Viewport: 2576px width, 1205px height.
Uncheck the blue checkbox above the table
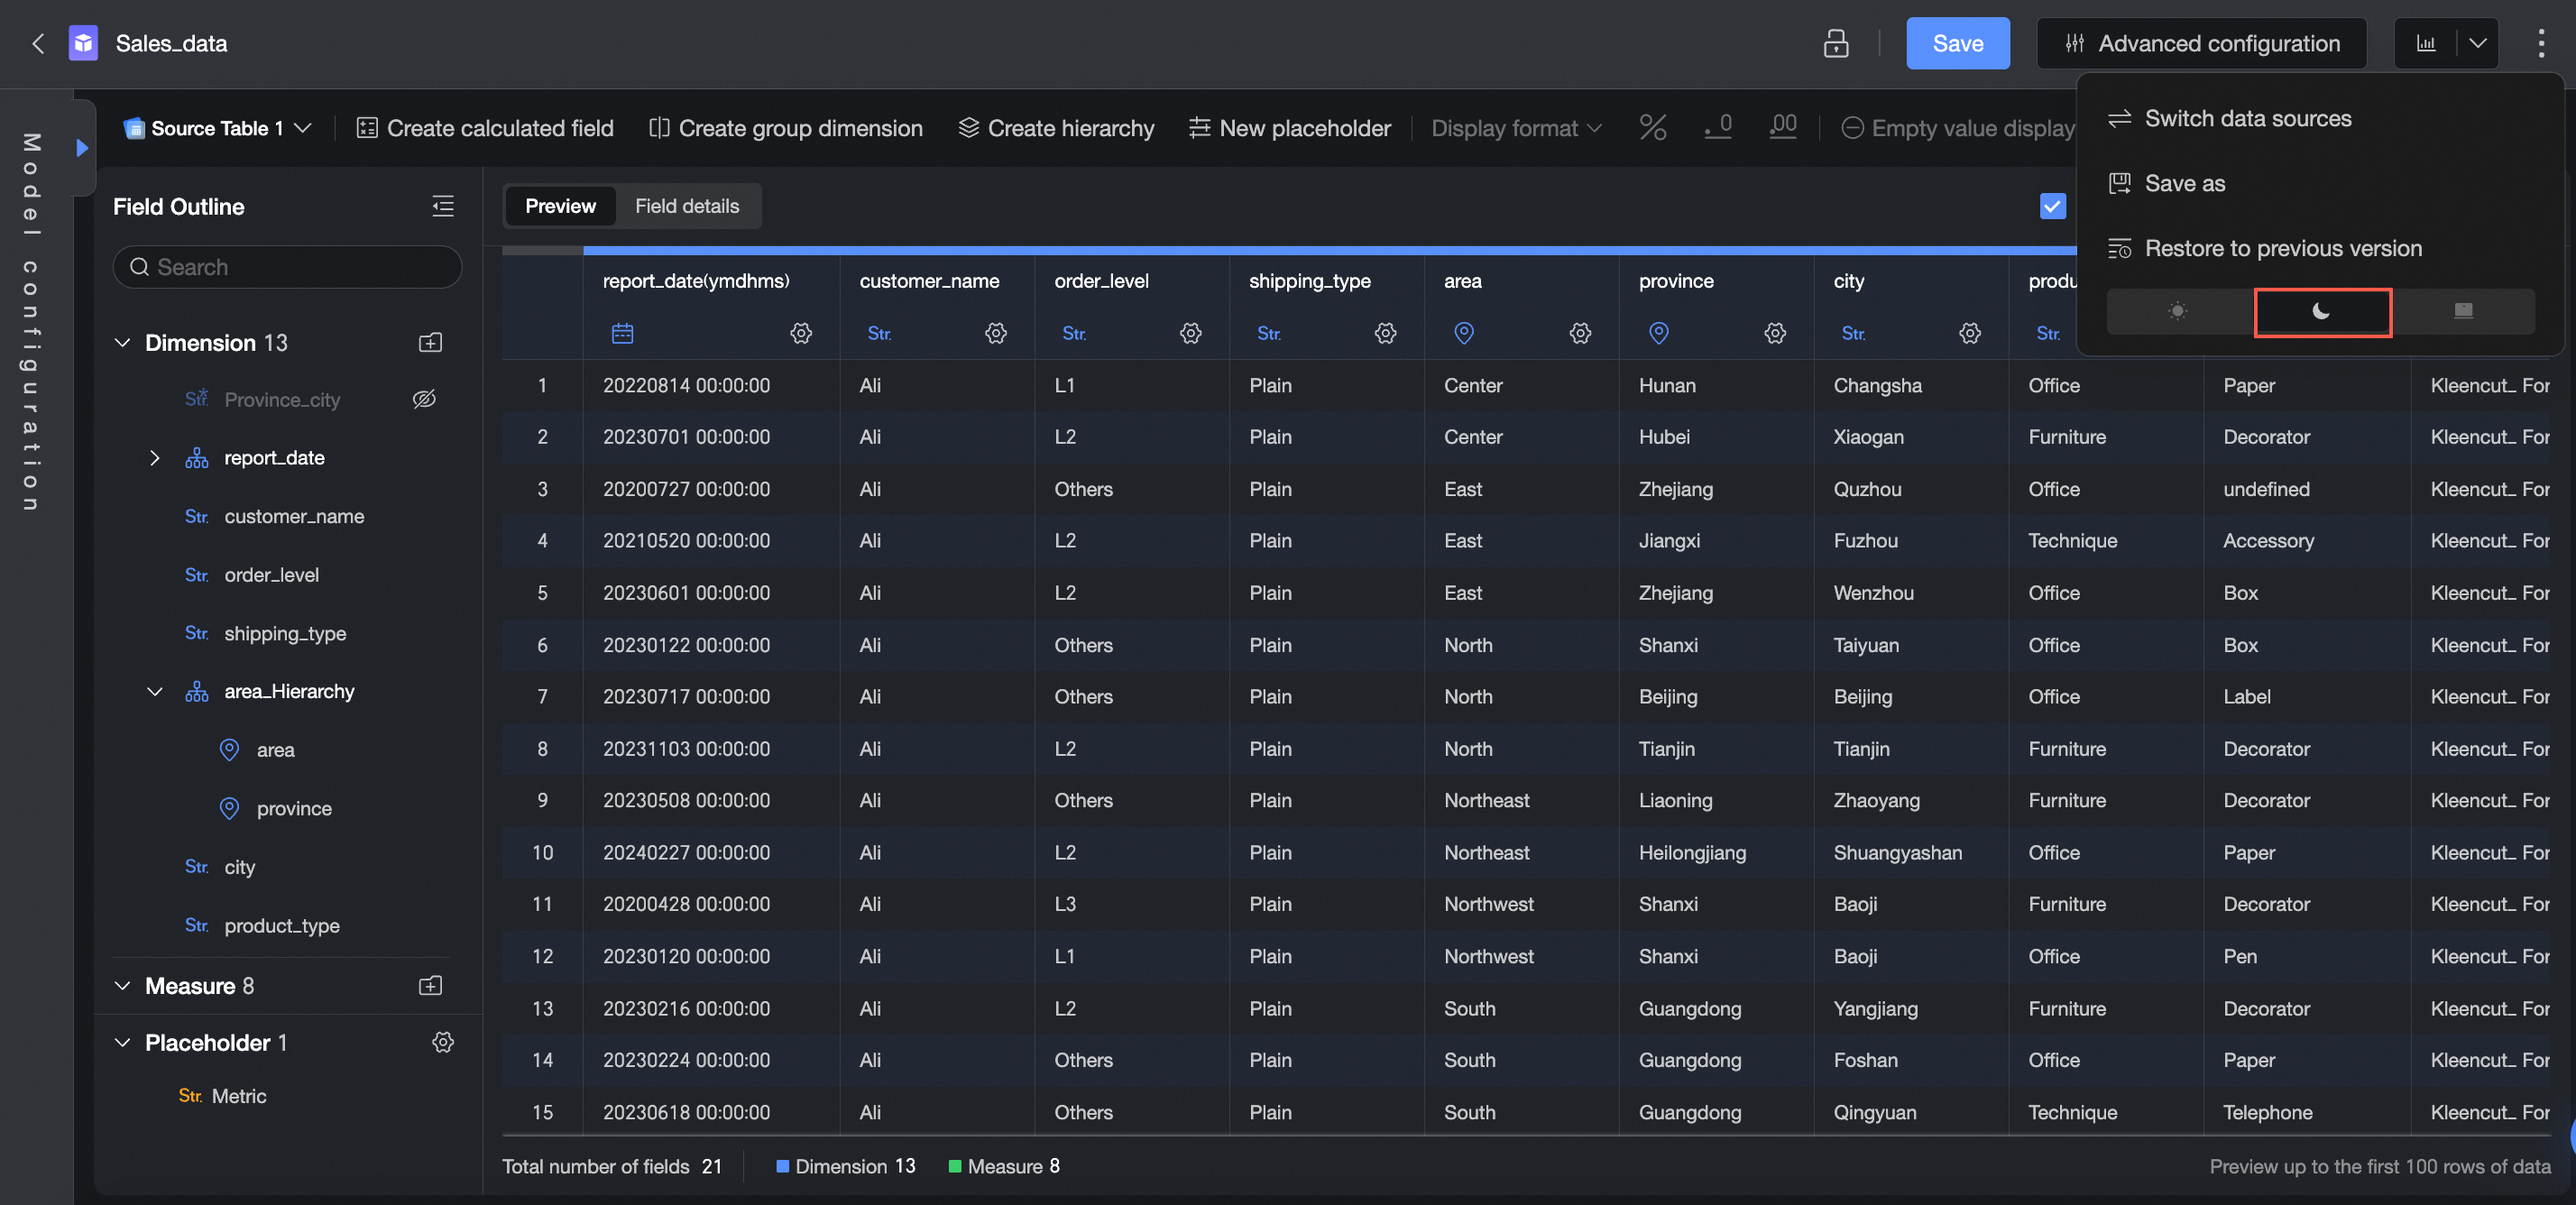click(x=2052, y=206)
